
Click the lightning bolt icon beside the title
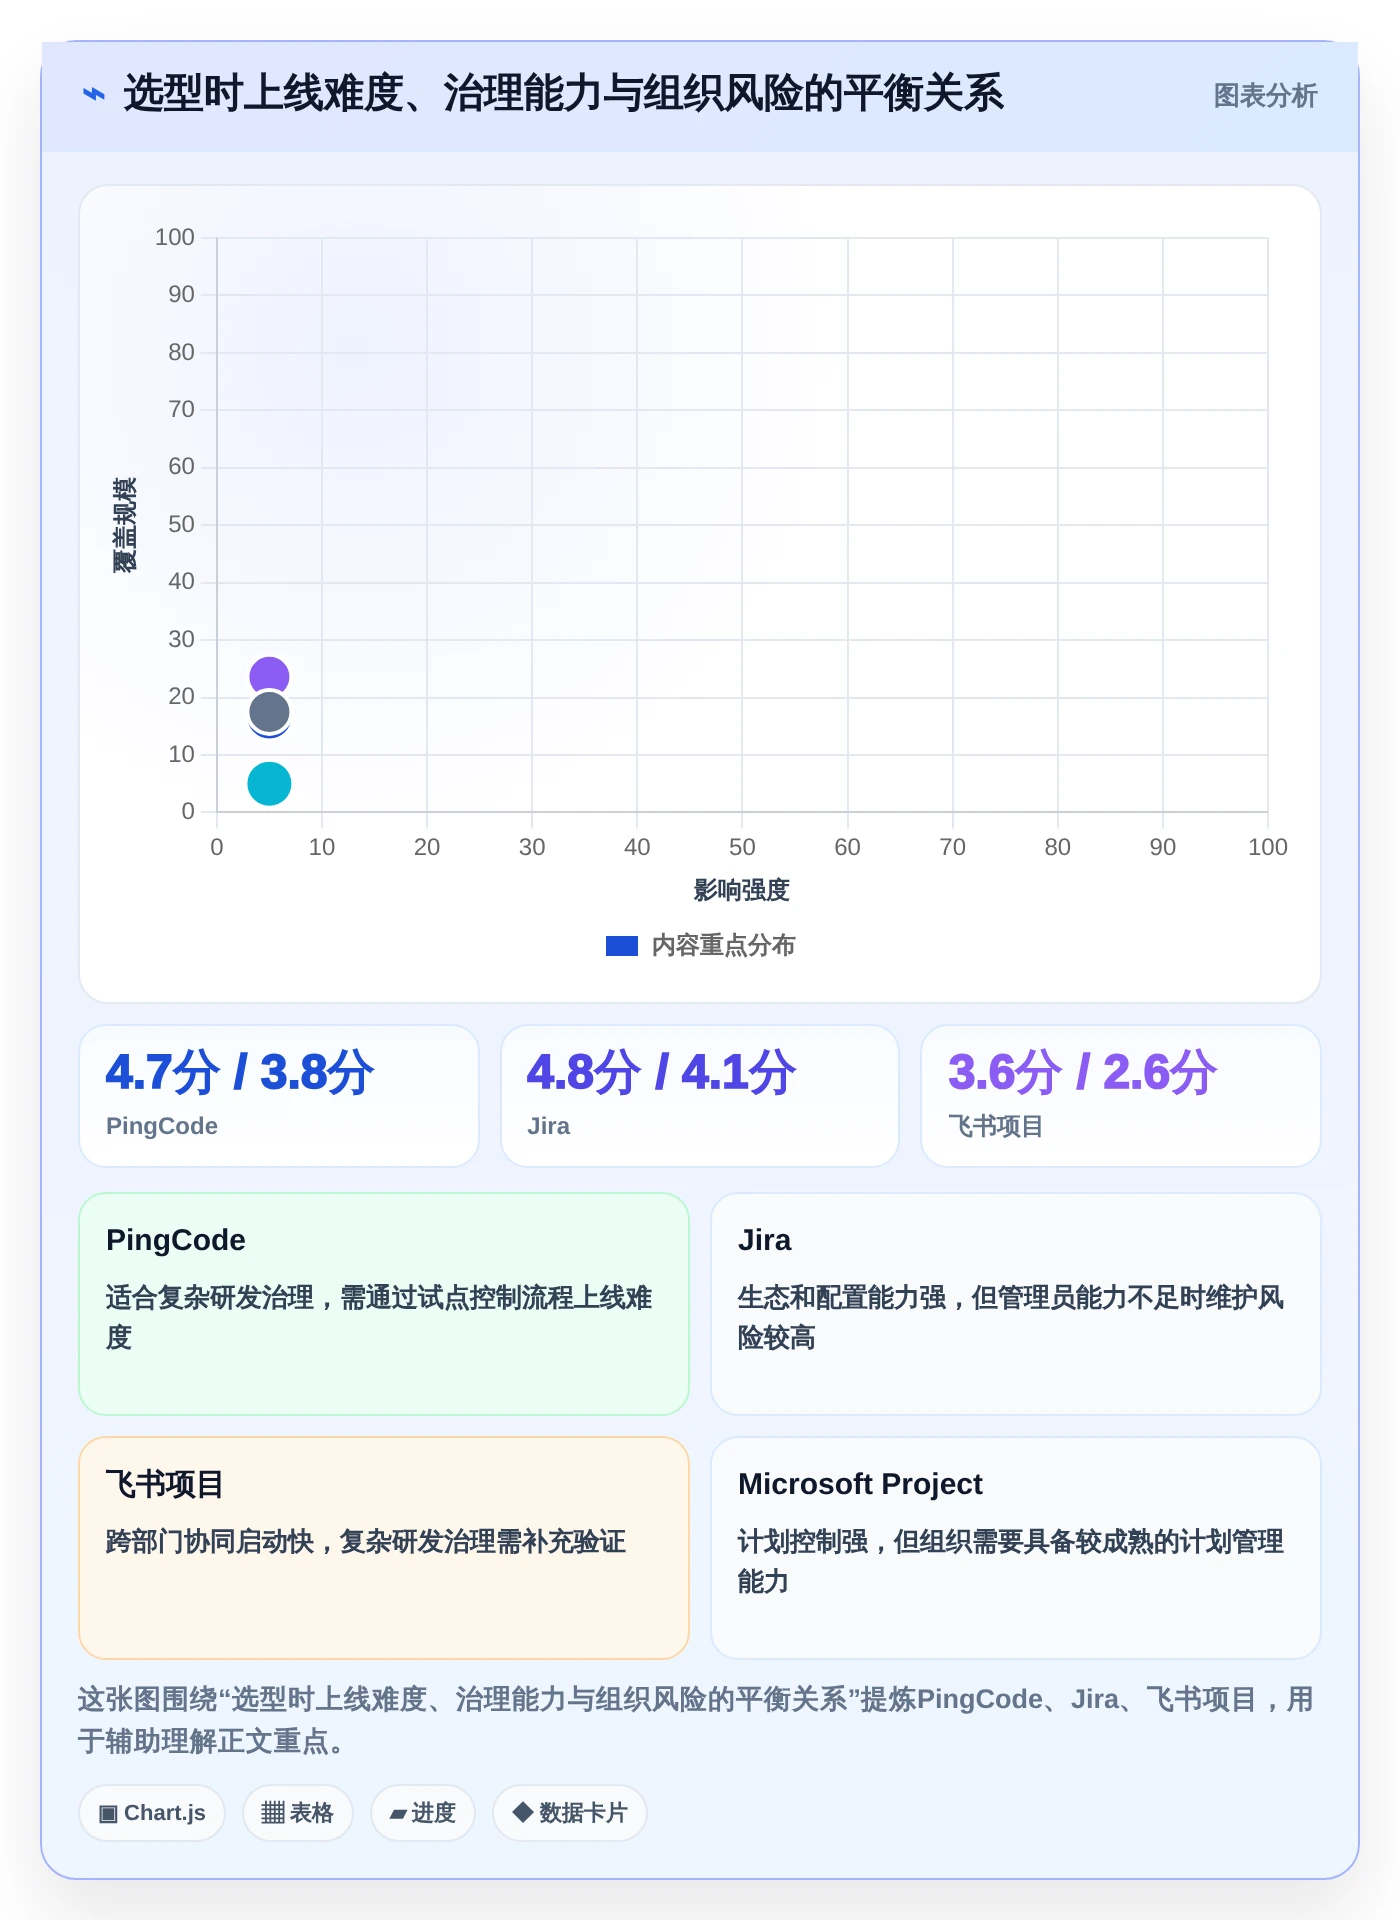[93, 95]
